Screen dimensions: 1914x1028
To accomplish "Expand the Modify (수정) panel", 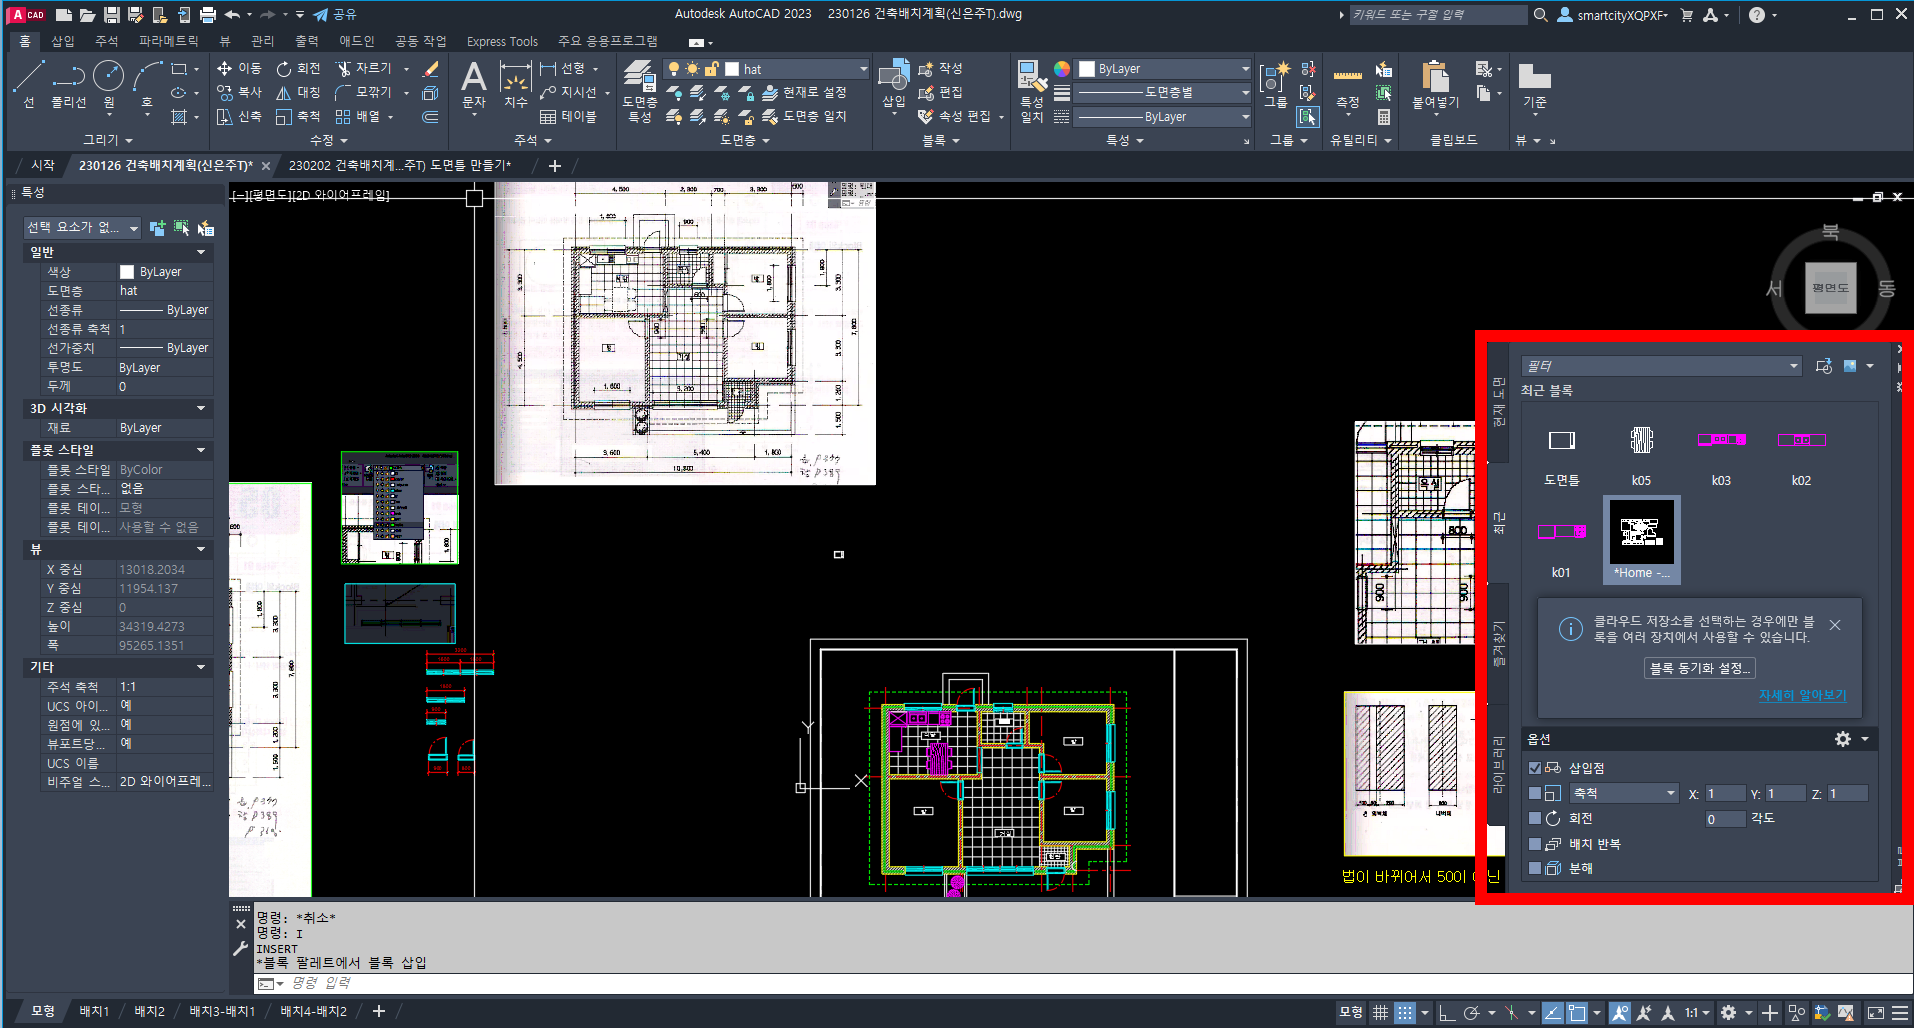I will 328,140.
